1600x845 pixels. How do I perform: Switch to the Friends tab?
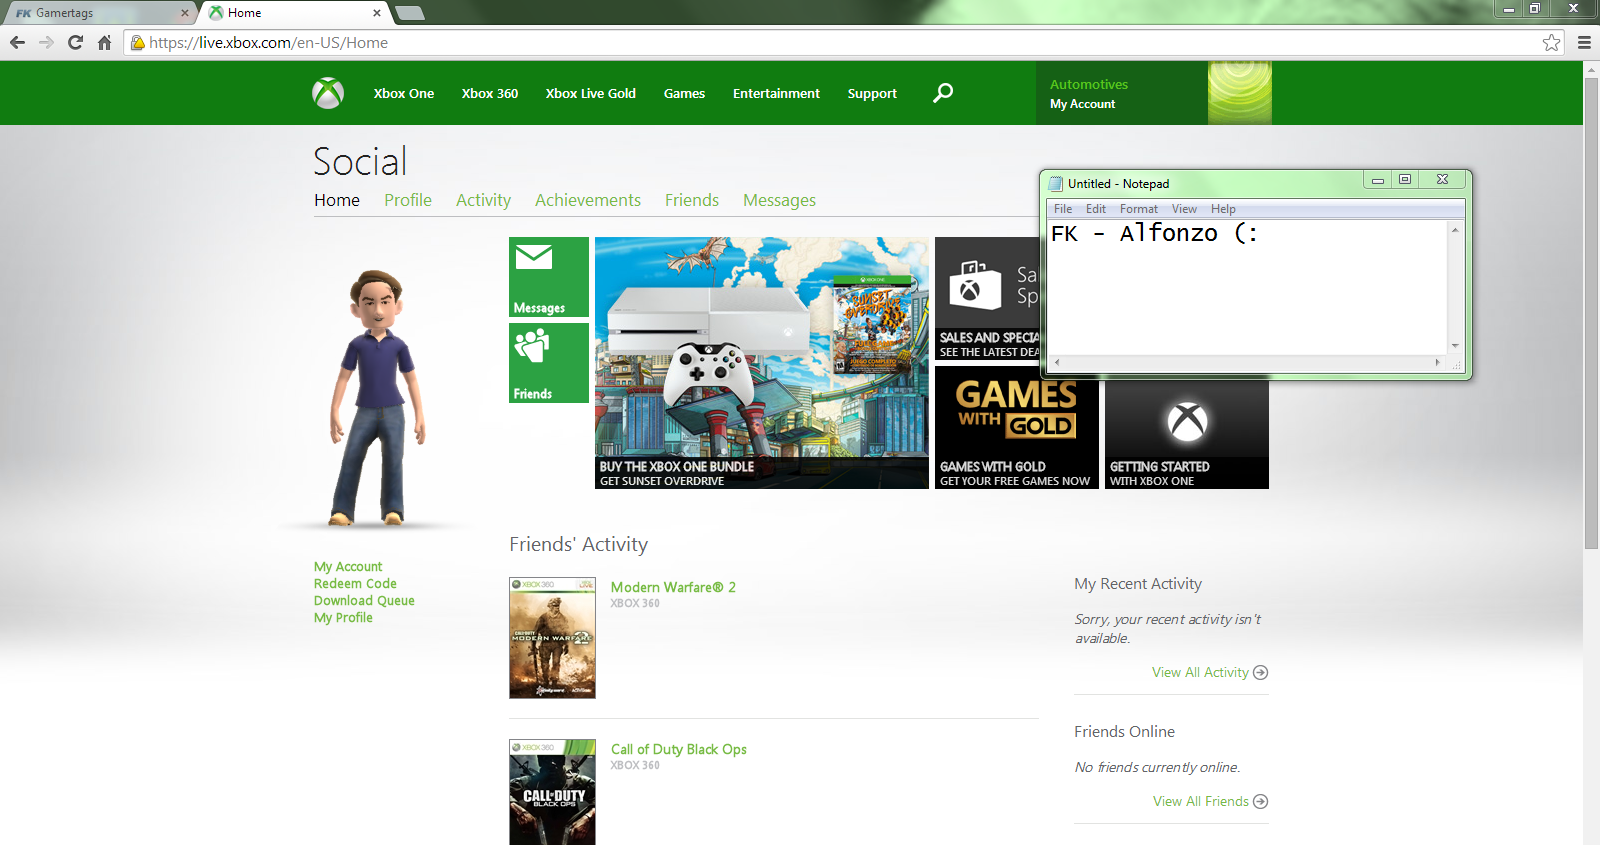point(692,200)
